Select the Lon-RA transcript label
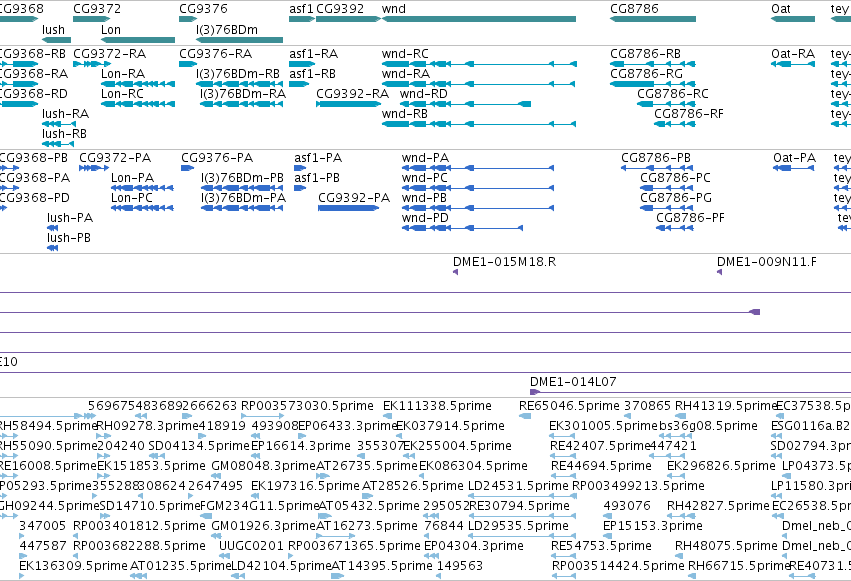Screen dimensions: 851x581 pyautogui.click(x=123, y=74)
